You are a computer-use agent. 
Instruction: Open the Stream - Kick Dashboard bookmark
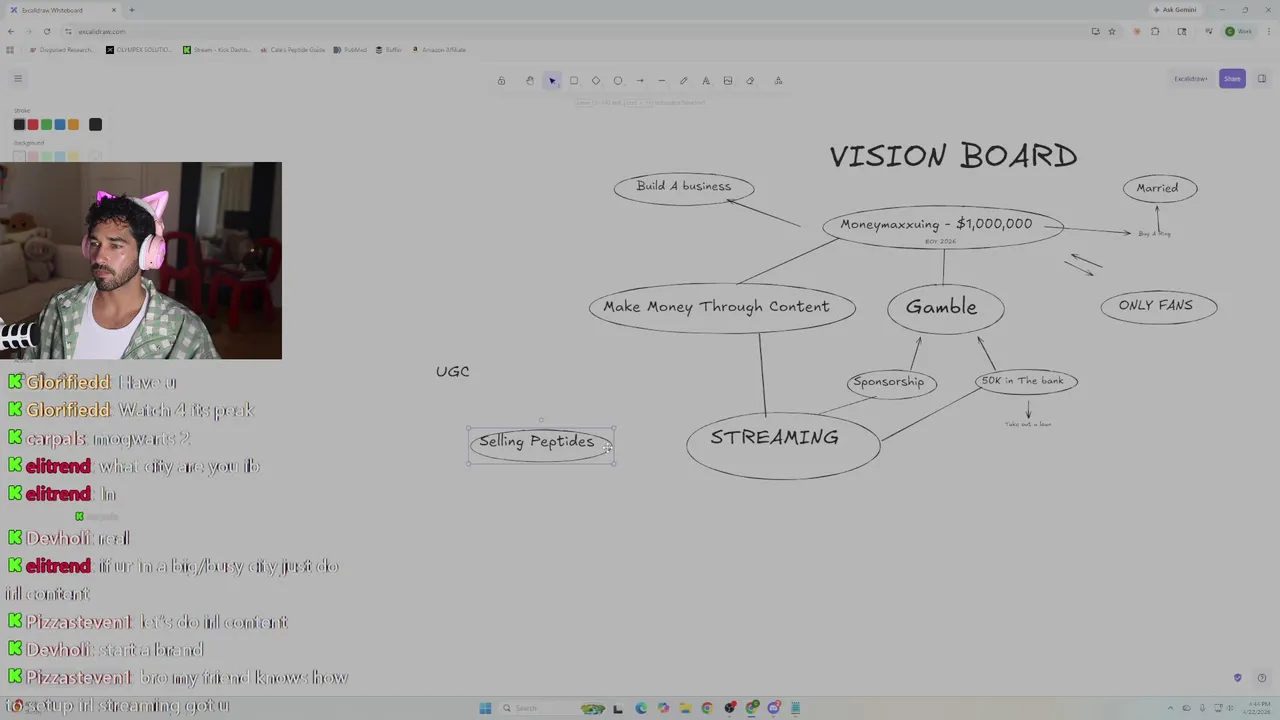click(217, 49)
